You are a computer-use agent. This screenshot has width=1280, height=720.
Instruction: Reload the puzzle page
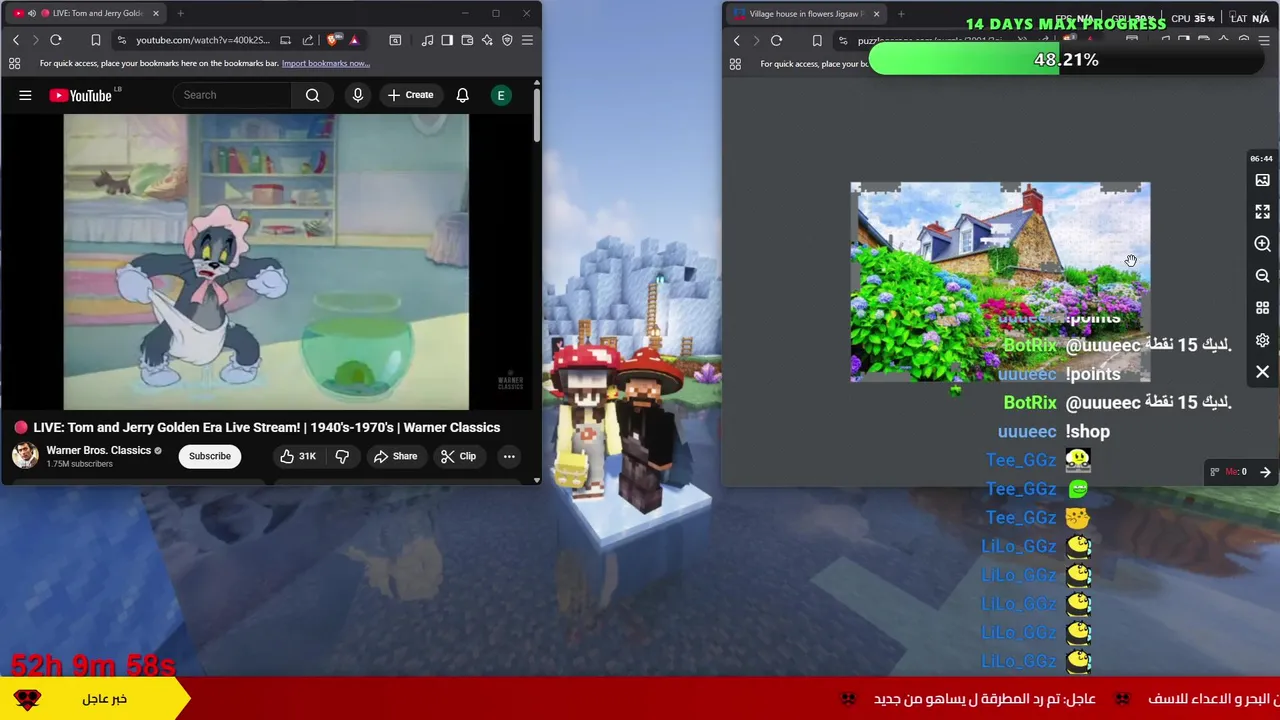click(776, 40)
